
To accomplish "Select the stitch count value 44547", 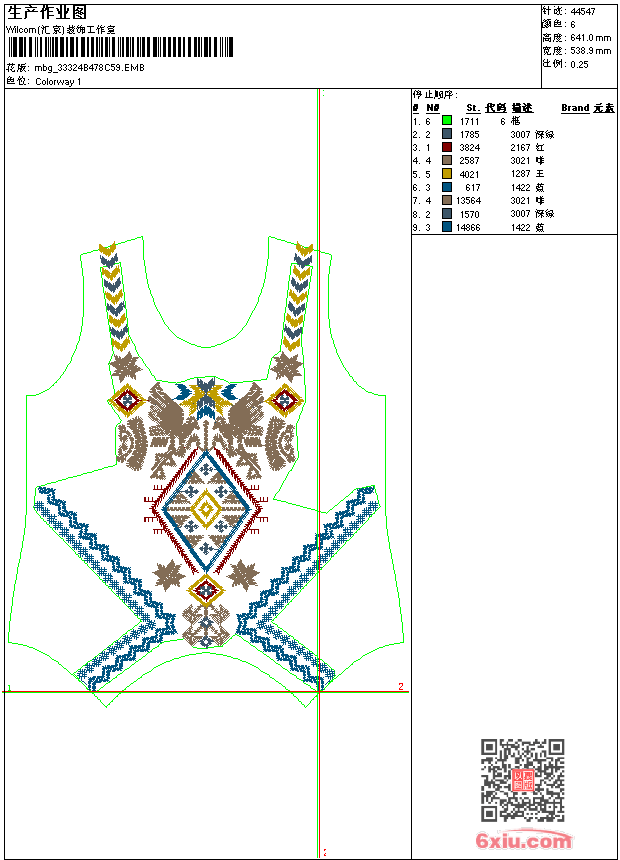I will pyautogui.click(x=583, y=12).
